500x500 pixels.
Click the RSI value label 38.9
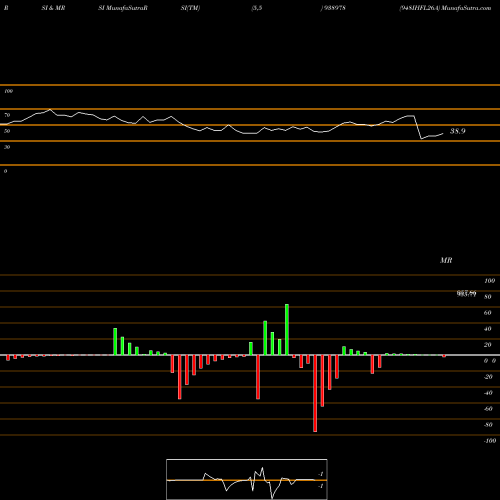457,131
